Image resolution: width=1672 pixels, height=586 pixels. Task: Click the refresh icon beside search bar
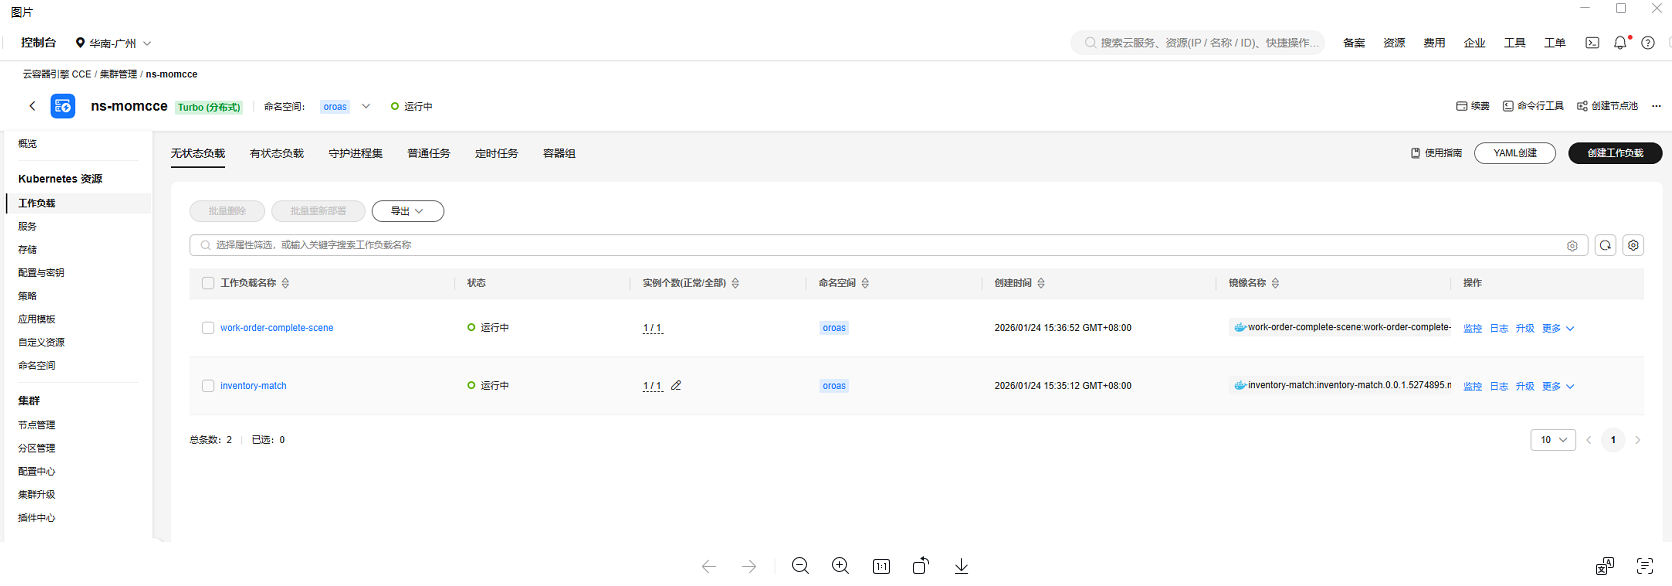pos(1605,245)
